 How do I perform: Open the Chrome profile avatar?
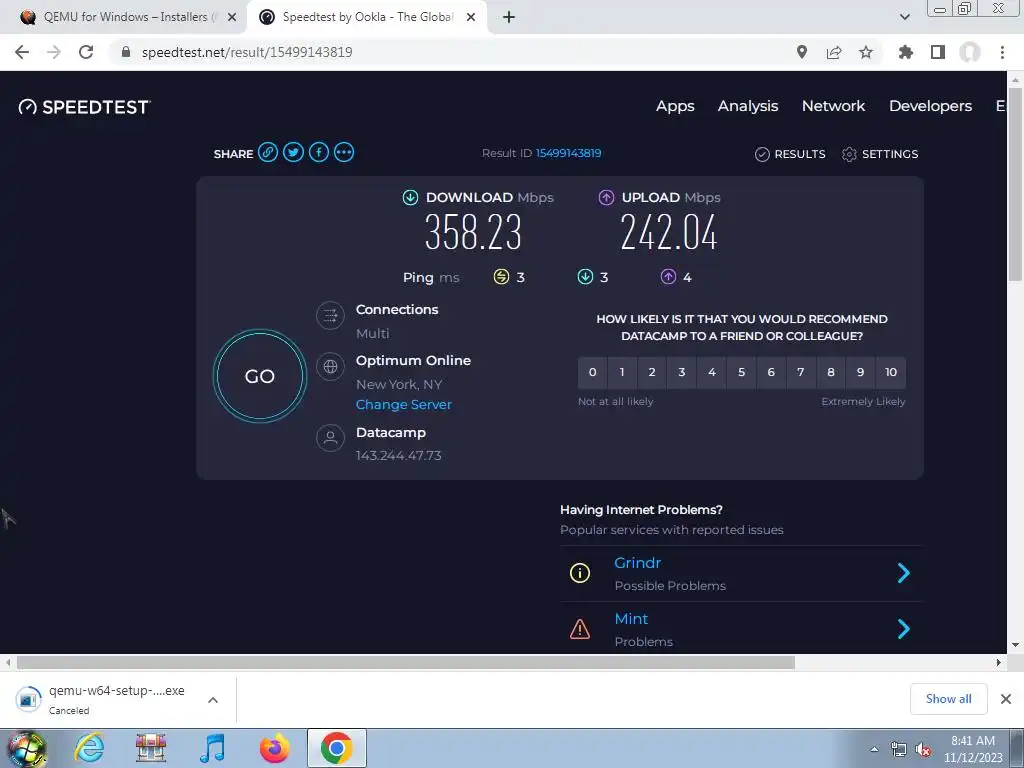pos(970,52)
